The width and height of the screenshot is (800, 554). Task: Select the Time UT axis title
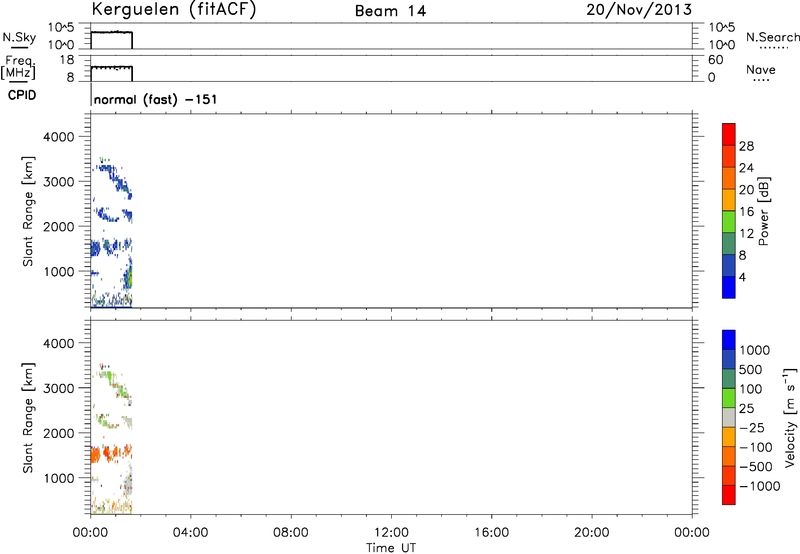coord(391,548)
